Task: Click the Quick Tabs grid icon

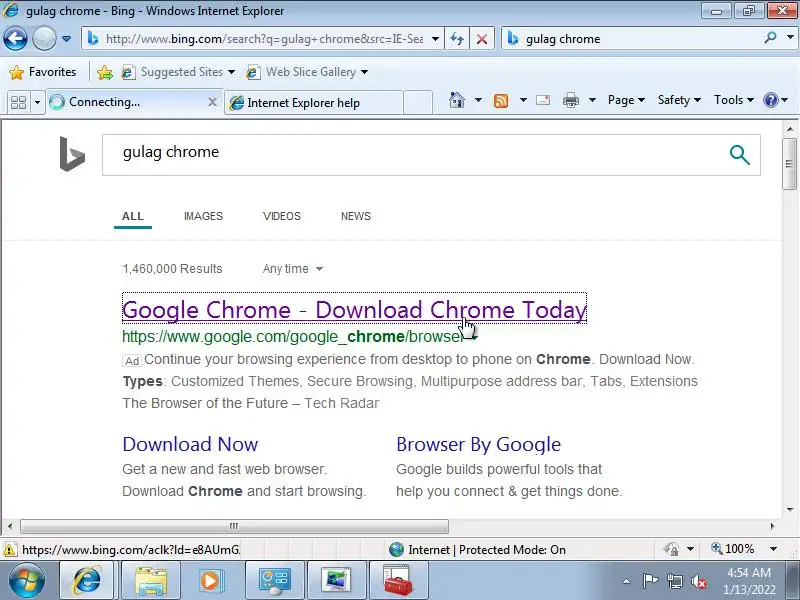Action: [x=18, y=103]
